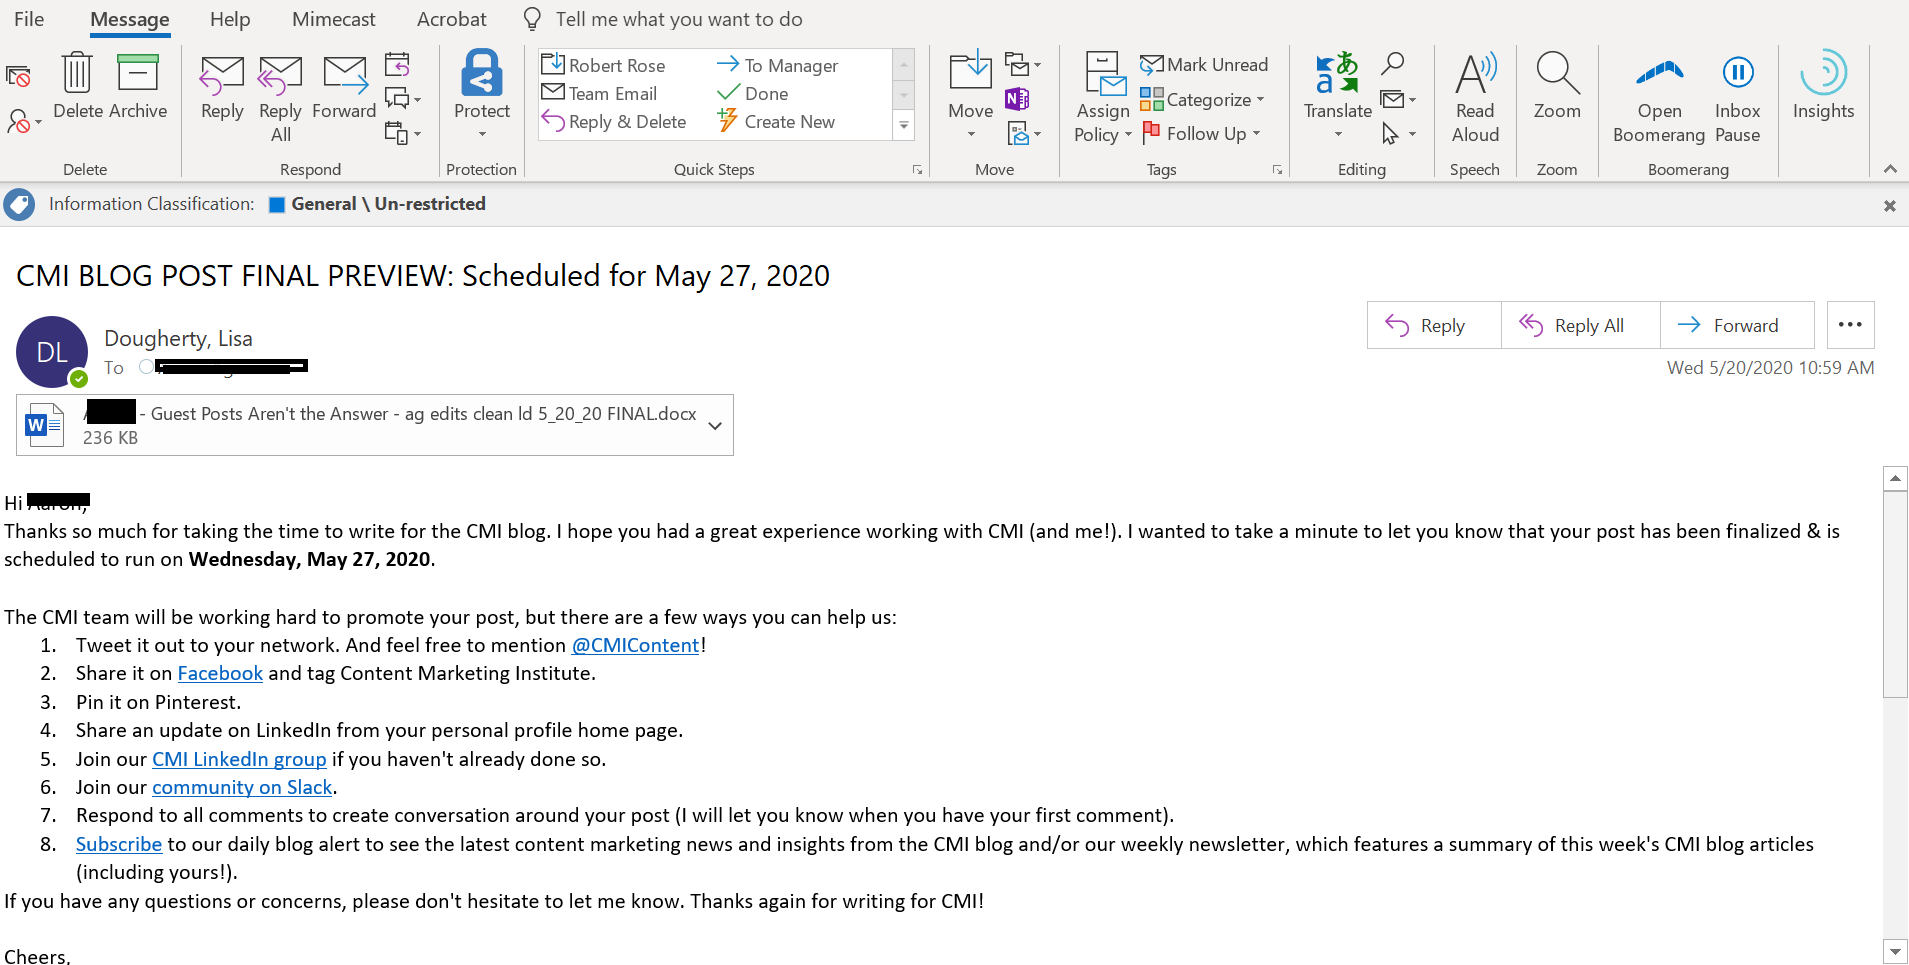
Task: Click the scrollbar up arrow
Action: tap(1895, 478)
